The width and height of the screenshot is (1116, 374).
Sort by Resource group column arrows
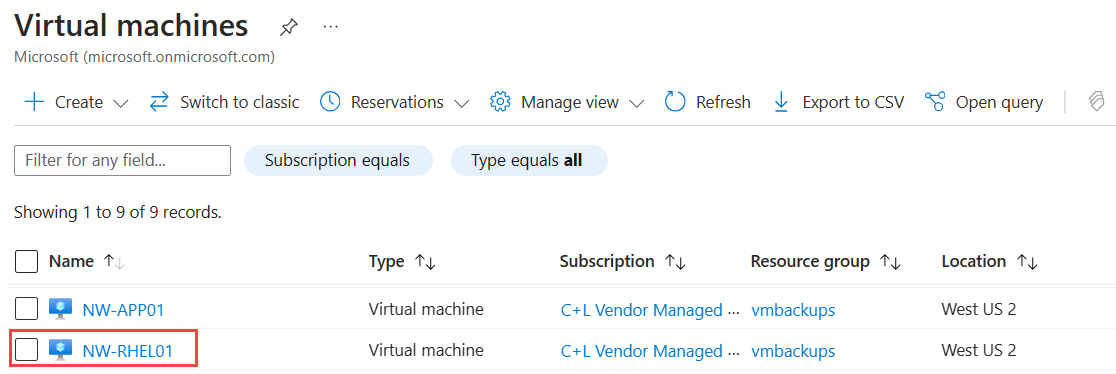click(x=890, y=262)
